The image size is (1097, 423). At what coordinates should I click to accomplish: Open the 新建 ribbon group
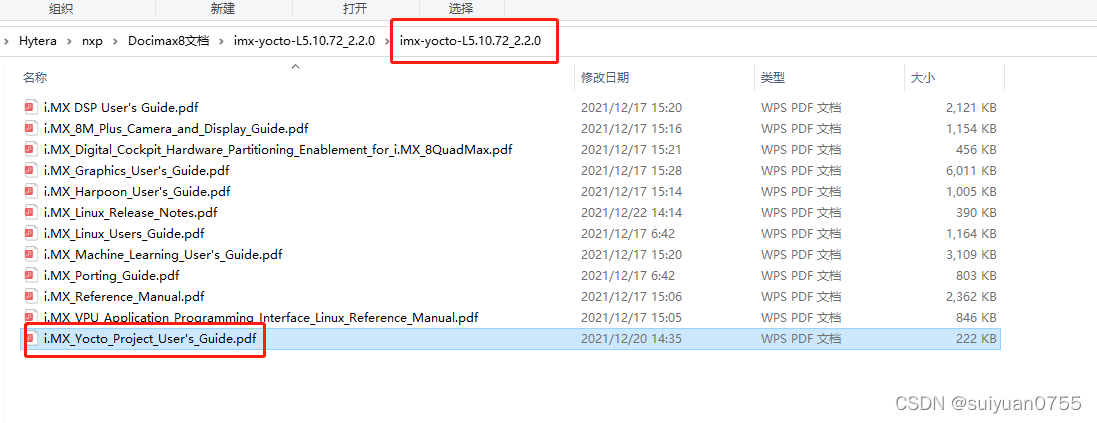pos(222,8)
